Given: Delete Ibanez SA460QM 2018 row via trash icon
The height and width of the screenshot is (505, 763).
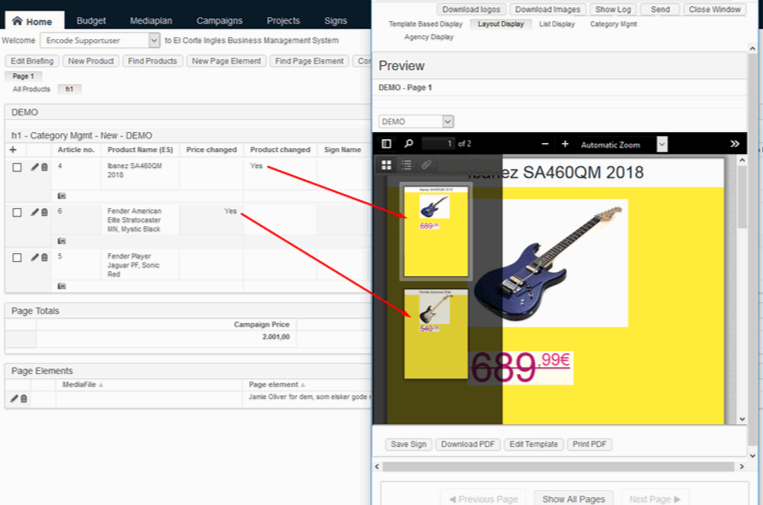Looking at the screenshot, I should click(44, 167).
